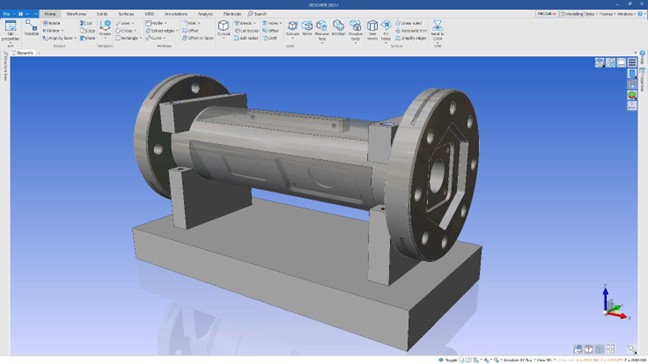
Task: Click the blue Z axis of triad
Action: (605, 297)
